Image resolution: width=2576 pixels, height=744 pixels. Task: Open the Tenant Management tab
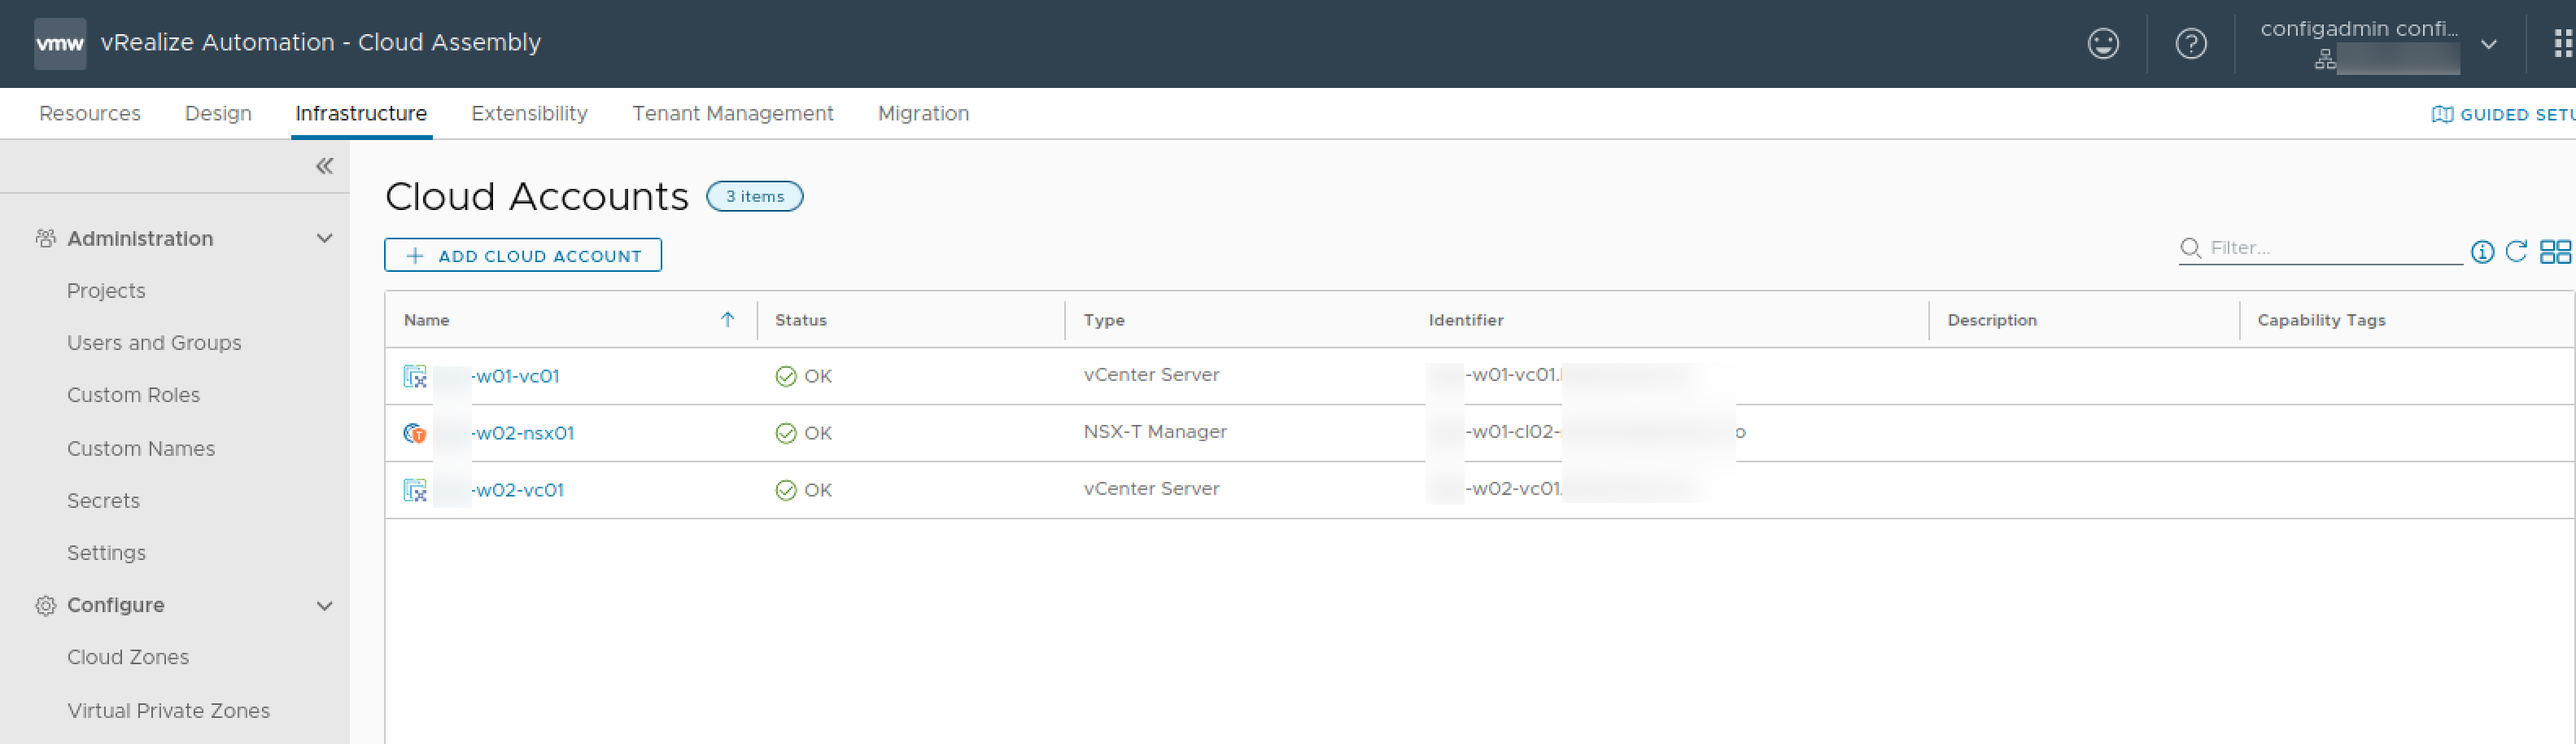pyautogui.click(x=732, y=114)
